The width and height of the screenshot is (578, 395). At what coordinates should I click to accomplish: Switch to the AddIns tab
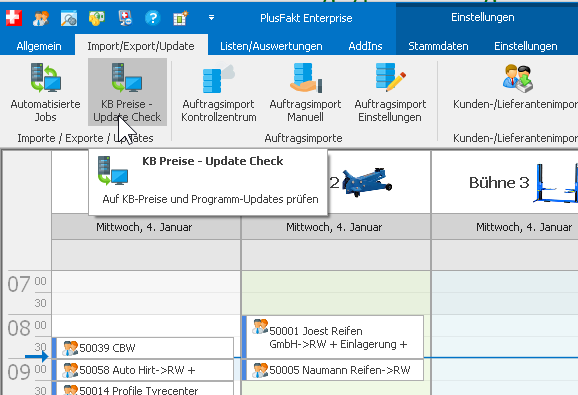(x=365, y=46)
